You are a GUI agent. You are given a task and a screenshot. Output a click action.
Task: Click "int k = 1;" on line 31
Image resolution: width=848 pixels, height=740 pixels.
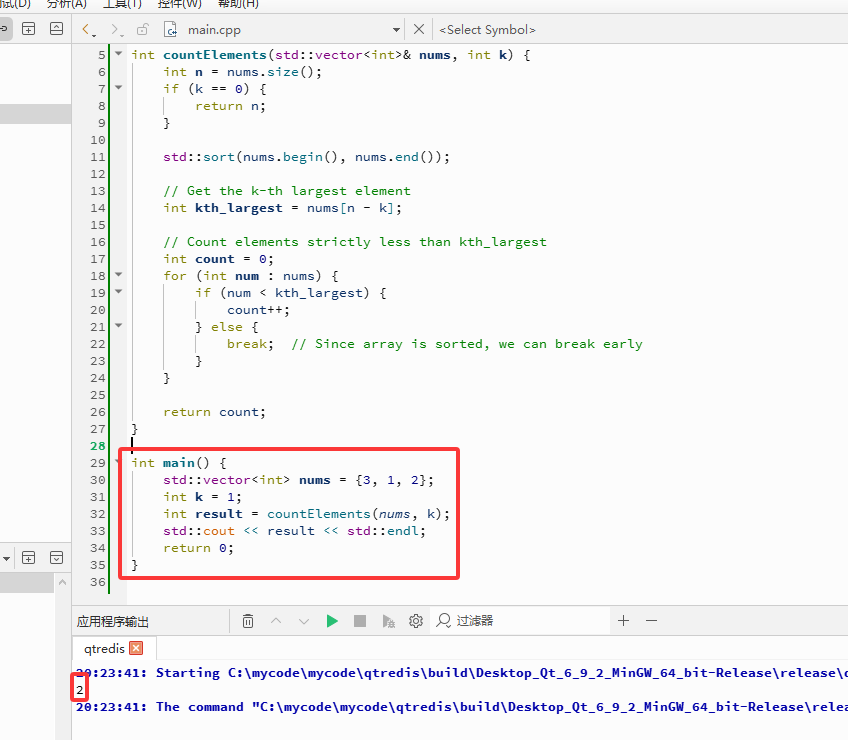(202, 497)
